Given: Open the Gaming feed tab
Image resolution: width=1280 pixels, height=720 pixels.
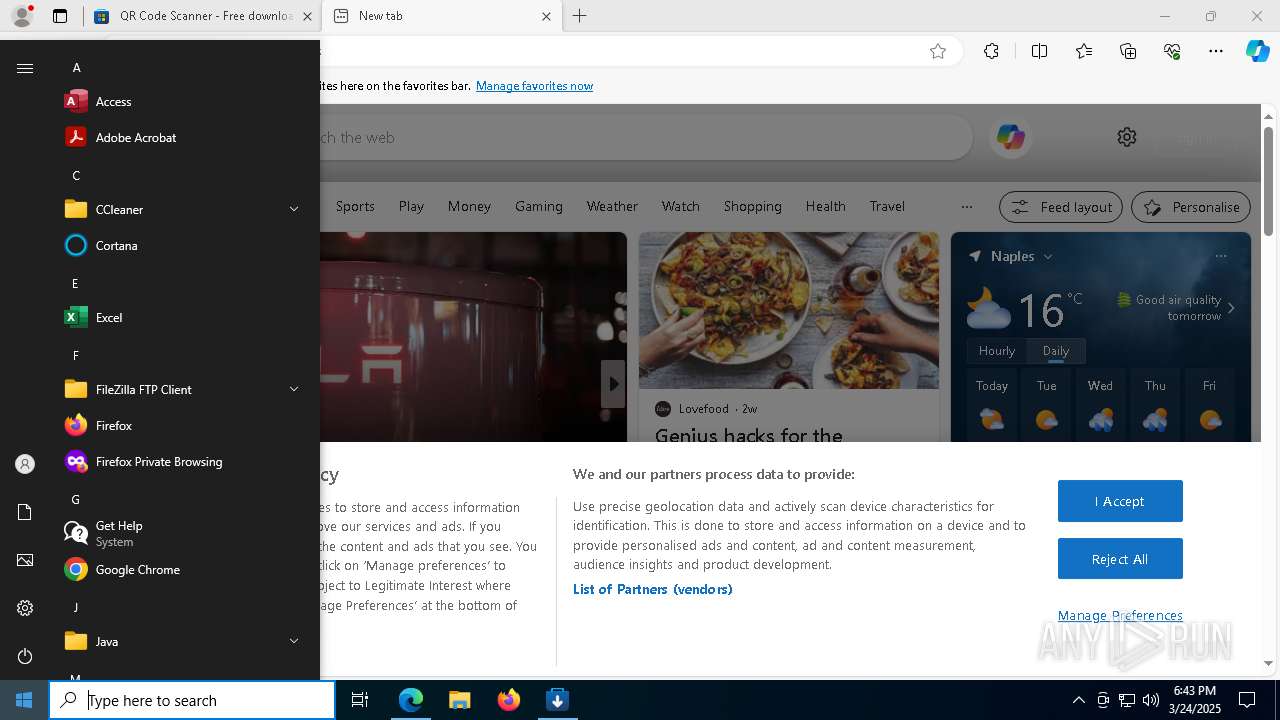Looking at the screenshot, I should click(x=538, y=206).
